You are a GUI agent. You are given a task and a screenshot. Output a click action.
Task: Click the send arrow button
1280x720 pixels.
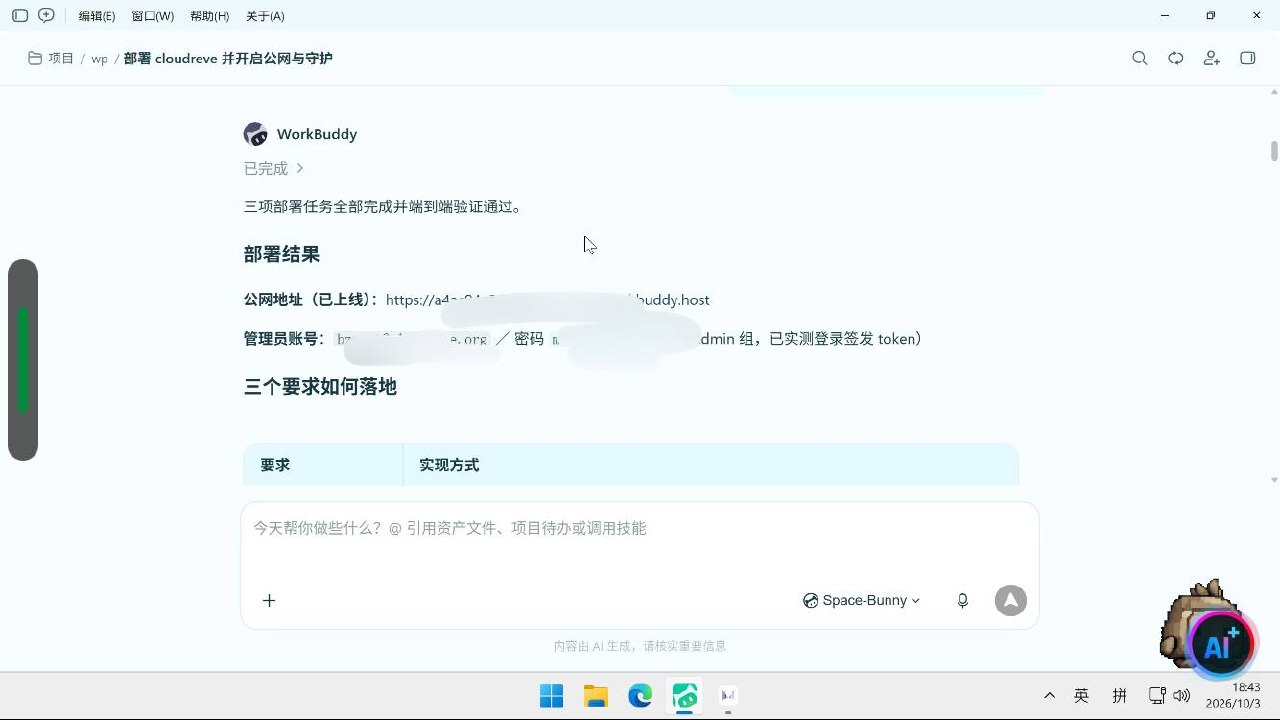click(x=1010, y=600)
